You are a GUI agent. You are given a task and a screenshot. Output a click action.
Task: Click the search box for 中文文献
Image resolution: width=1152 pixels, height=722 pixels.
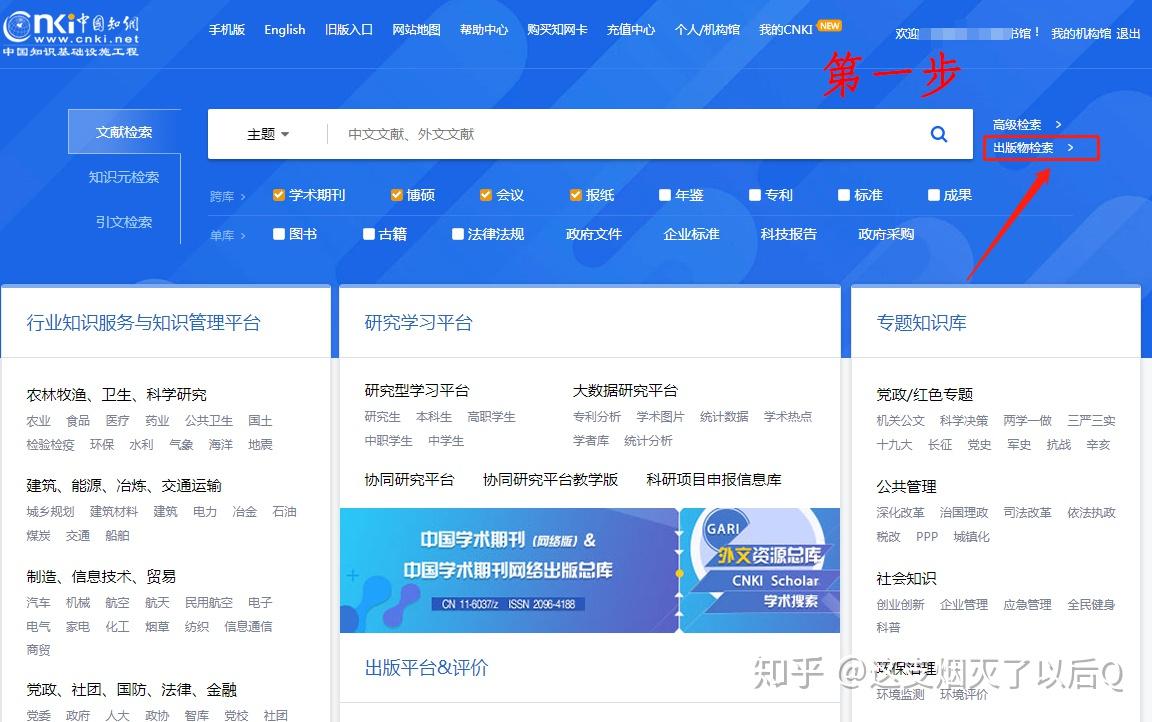tap(620, 134)
